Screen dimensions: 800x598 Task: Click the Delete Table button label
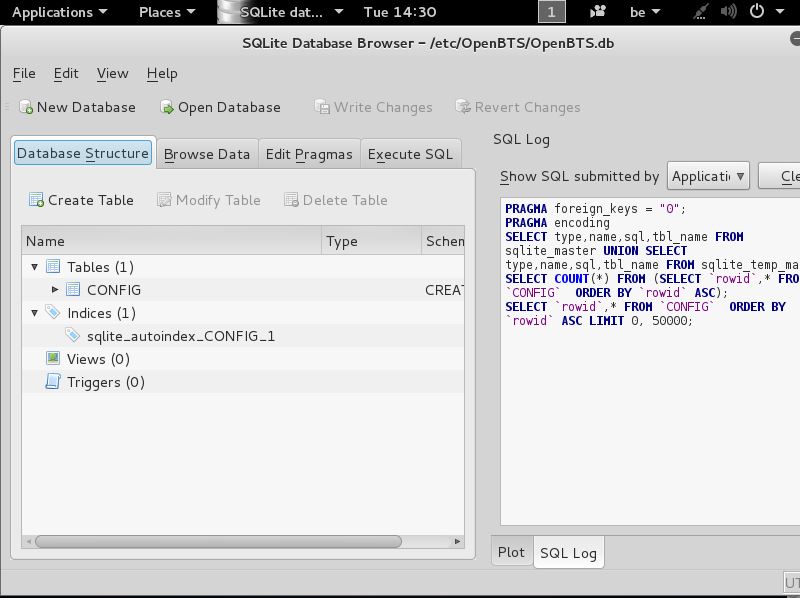click(x=345, y=200)
